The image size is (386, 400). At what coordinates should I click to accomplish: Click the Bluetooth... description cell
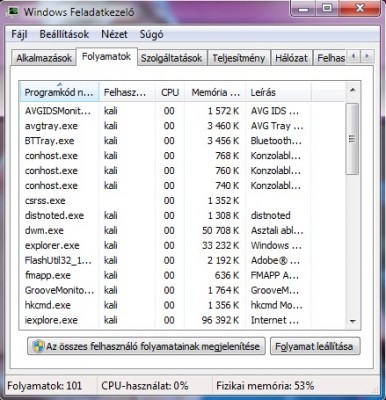pyautogui.click(x=276, y=141)
